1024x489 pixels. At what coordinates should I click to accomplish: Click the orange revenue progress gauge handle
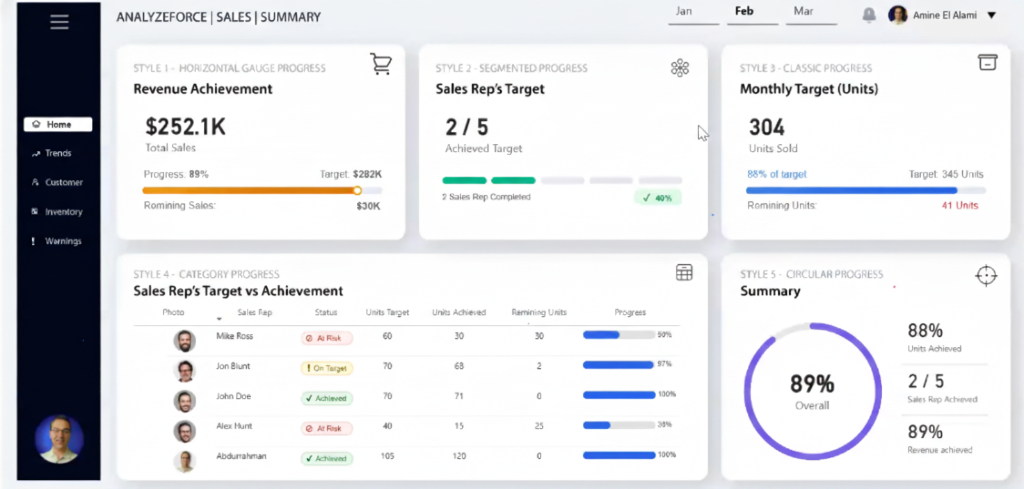(x=357, y=190)
